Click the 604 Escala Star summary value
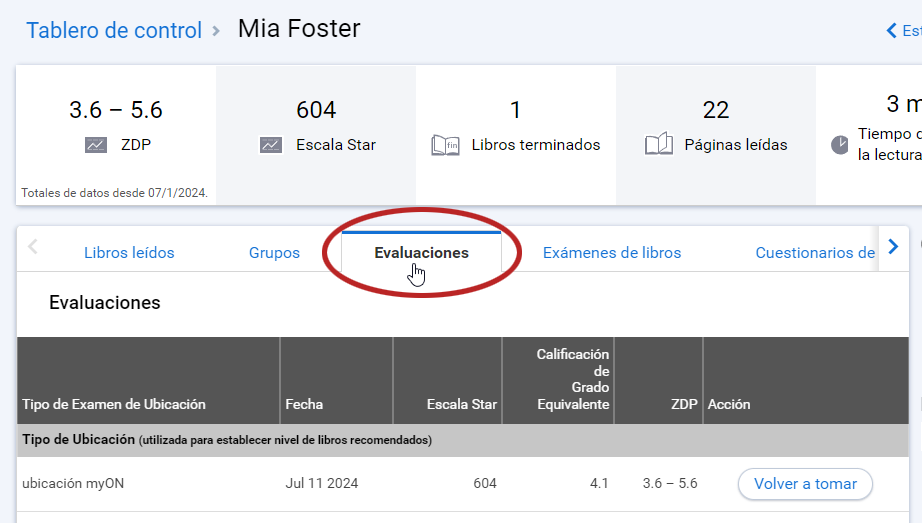This screenshot has height=523, width=922. (x=316, y=110)
